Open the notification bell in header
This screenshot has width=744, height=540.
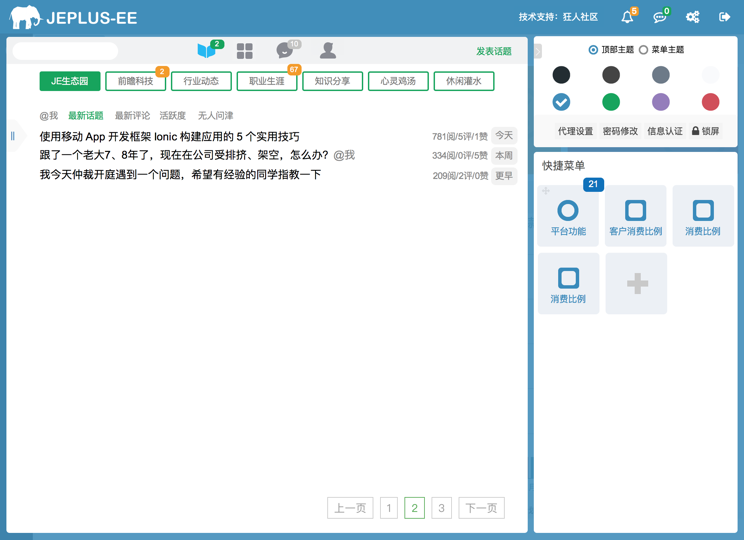coord(627,17)
